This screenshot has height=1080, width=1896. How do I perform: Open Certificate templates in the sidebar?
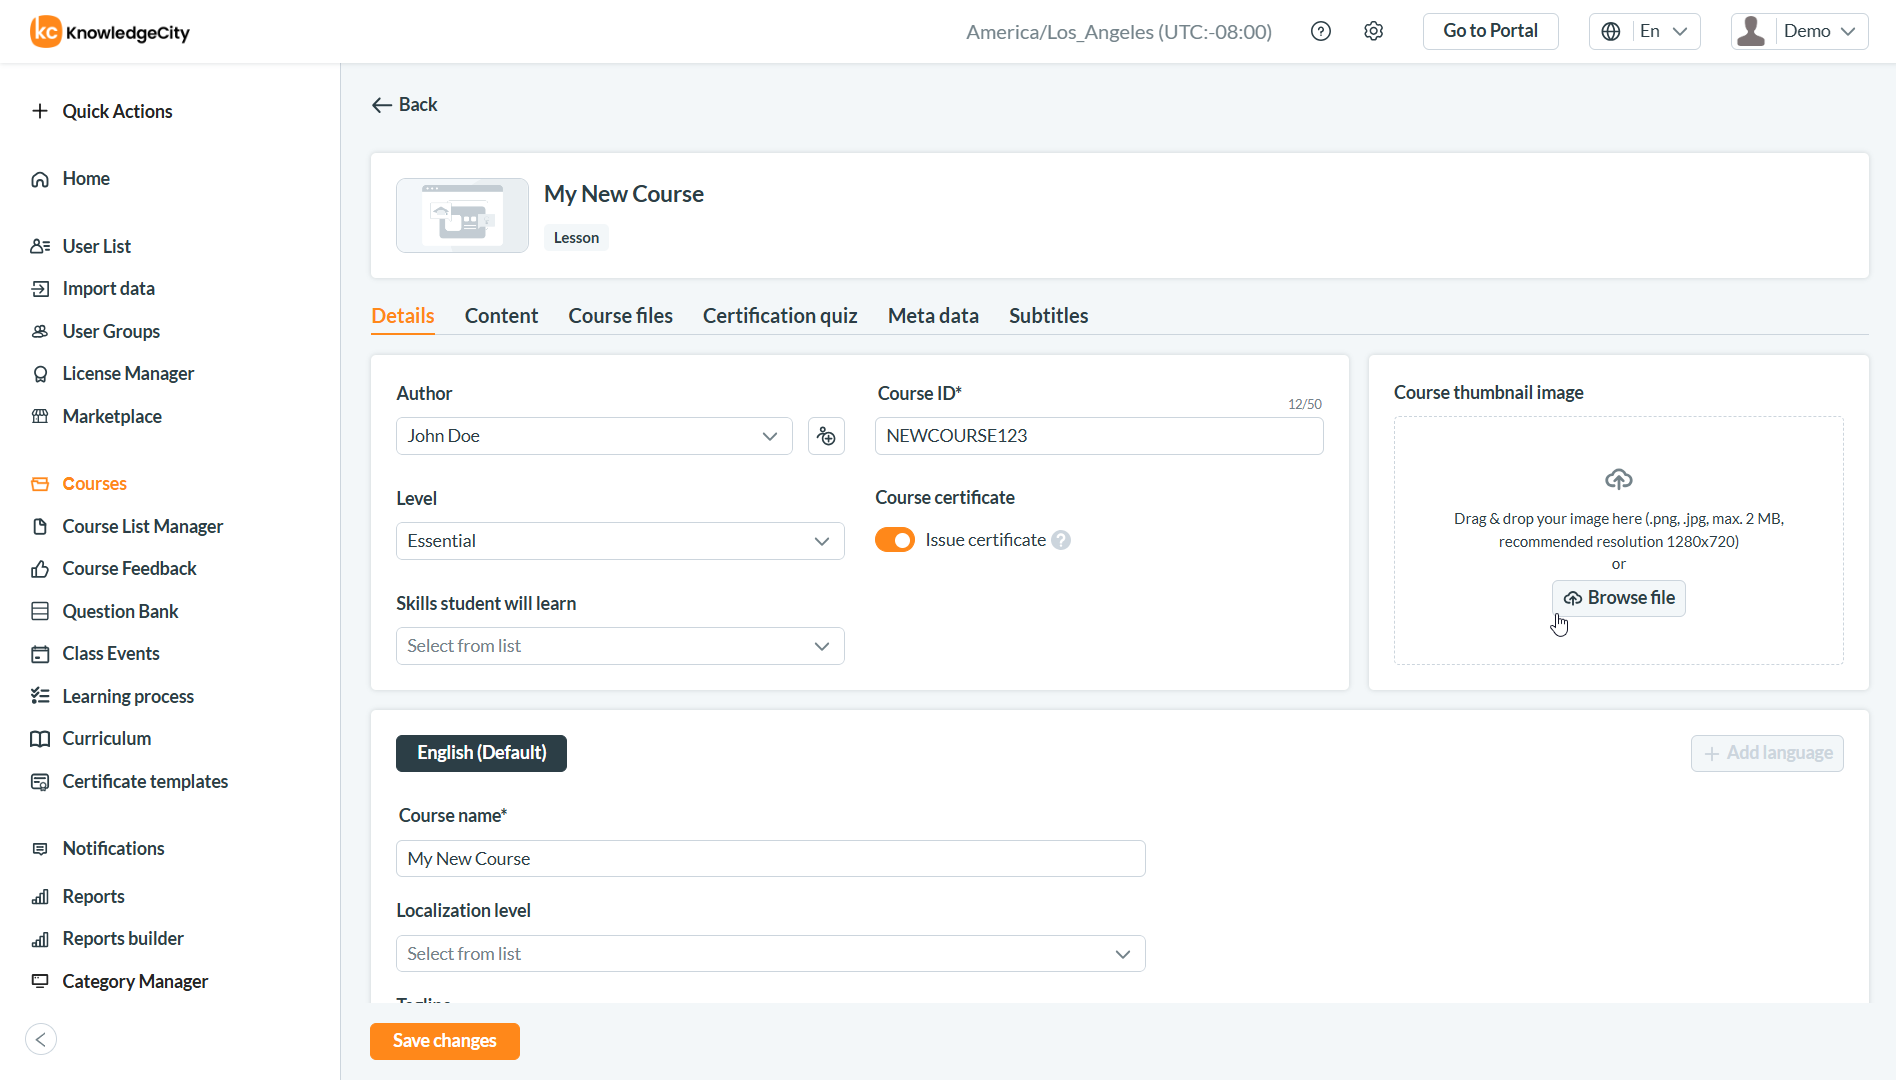[145, 781]
